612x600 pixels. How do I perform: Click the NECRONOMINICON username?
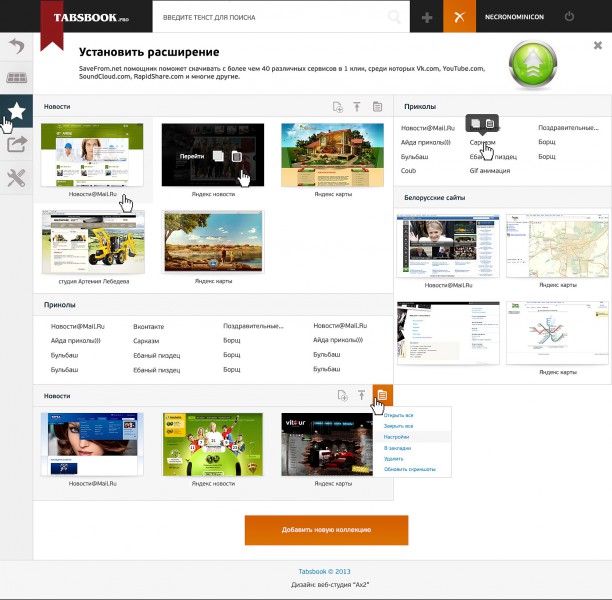click(x=514, y=17)
